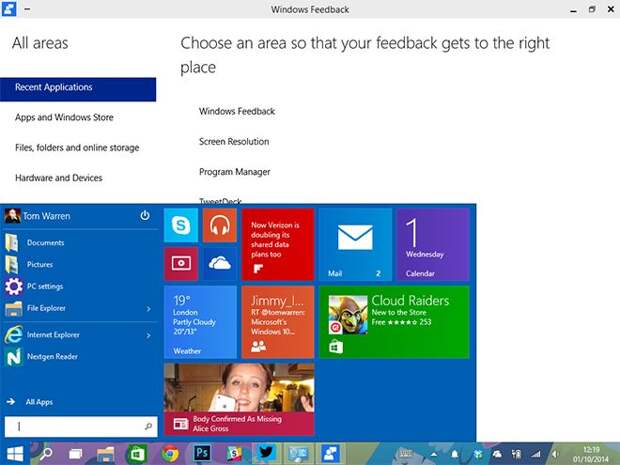
Task: Open notifications bell in system tray
Action: coord(455,454)
